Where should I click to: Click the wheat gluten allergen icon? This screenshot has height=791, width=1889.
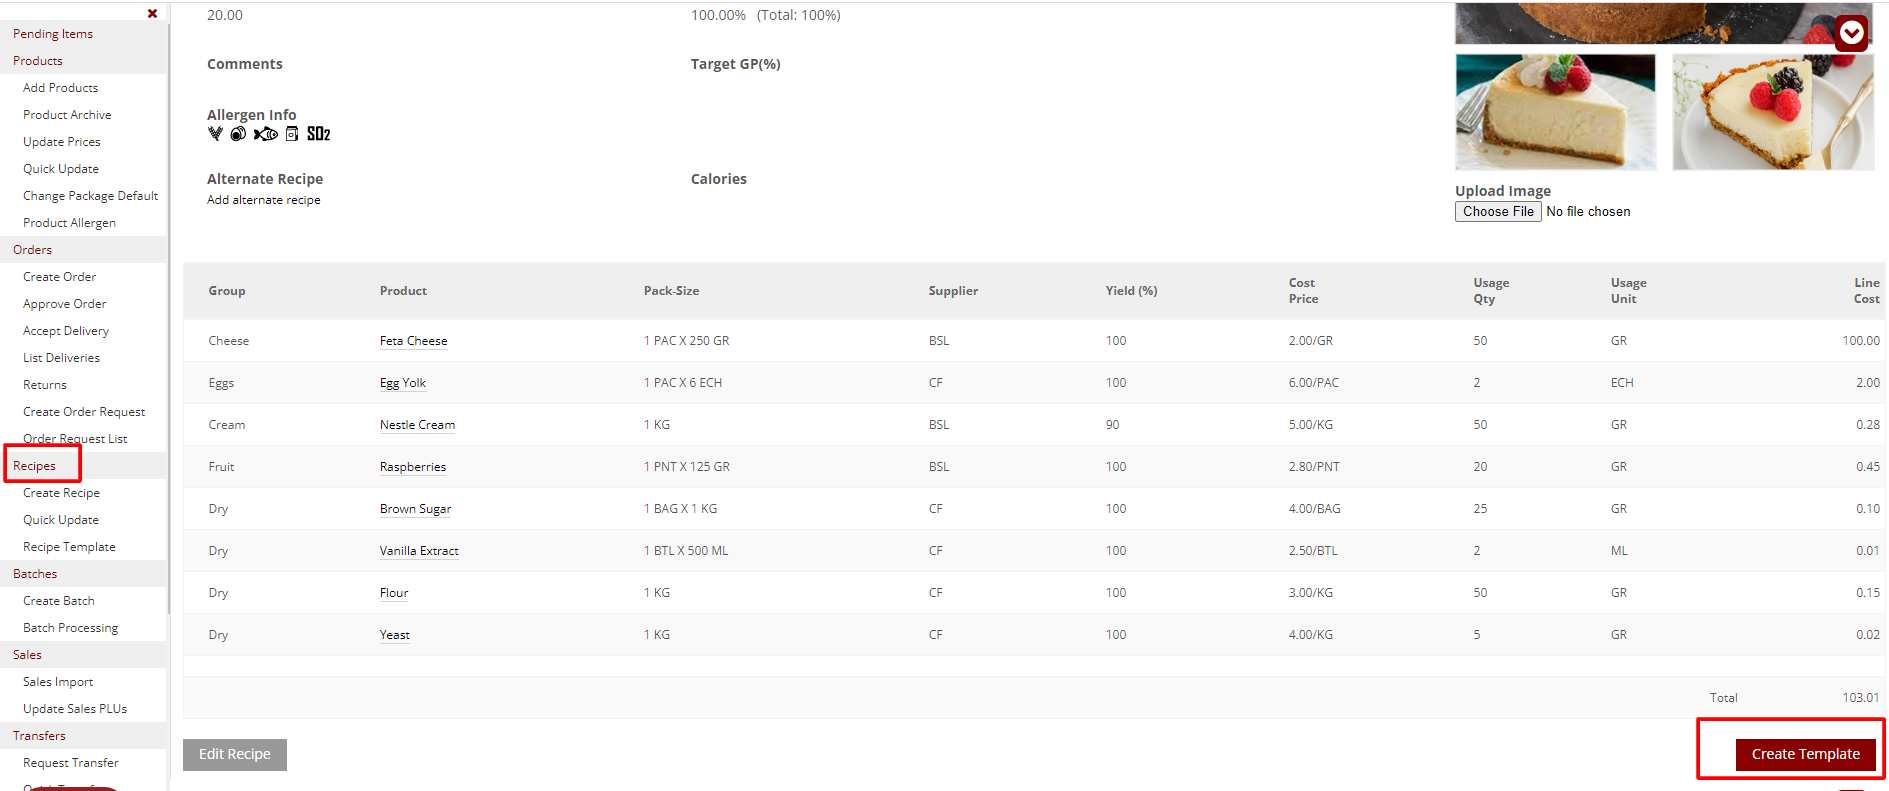pyautogui.click(x=215, y=134)
